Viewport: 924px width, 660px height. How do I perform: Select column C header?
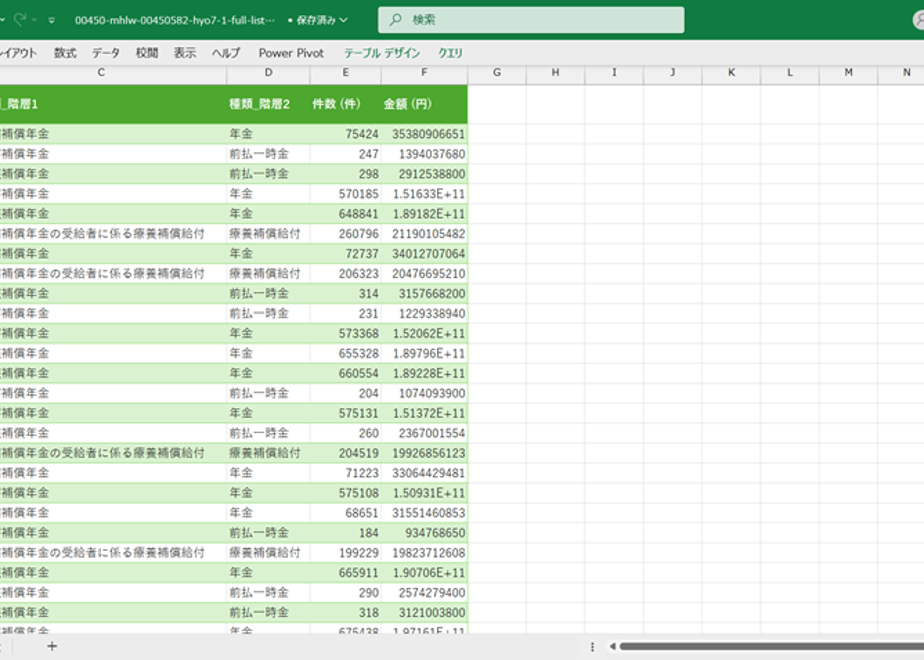(101, 72)
